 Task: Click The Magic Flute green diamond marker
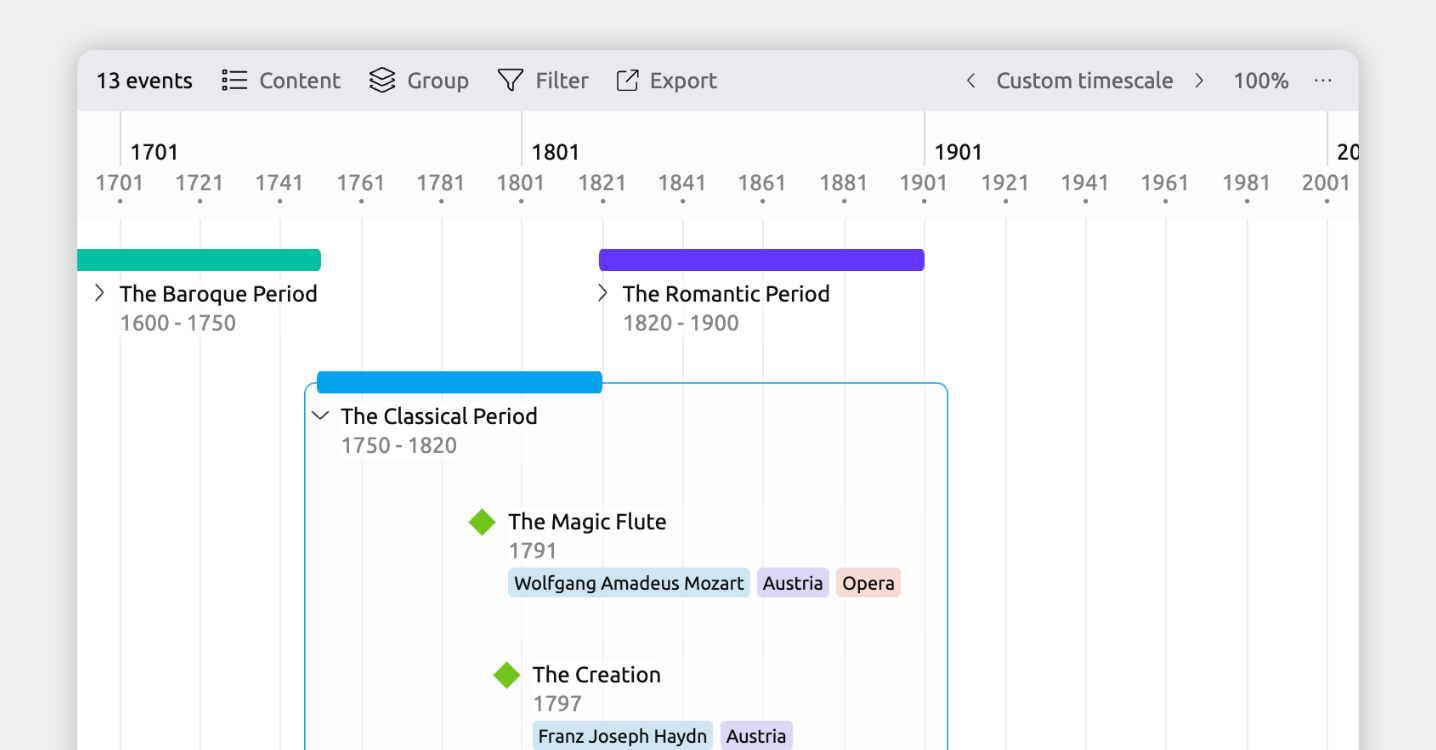[x=482, y=522]
